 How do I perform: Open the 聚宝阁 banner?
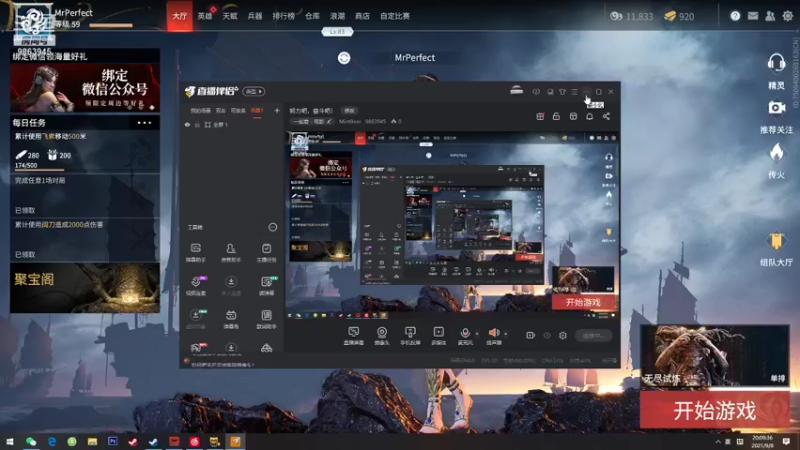pos(85,288)
